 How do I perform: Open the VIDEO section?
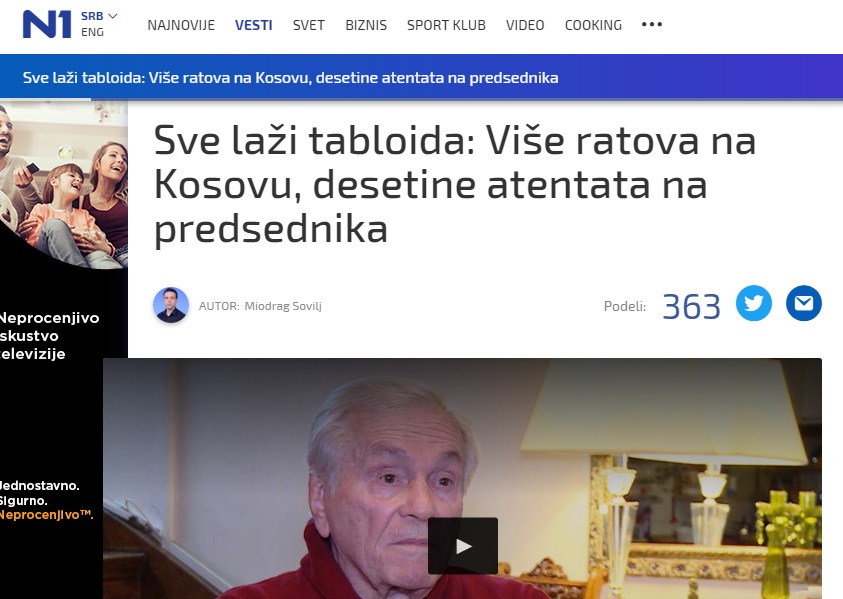pos(525,25)
